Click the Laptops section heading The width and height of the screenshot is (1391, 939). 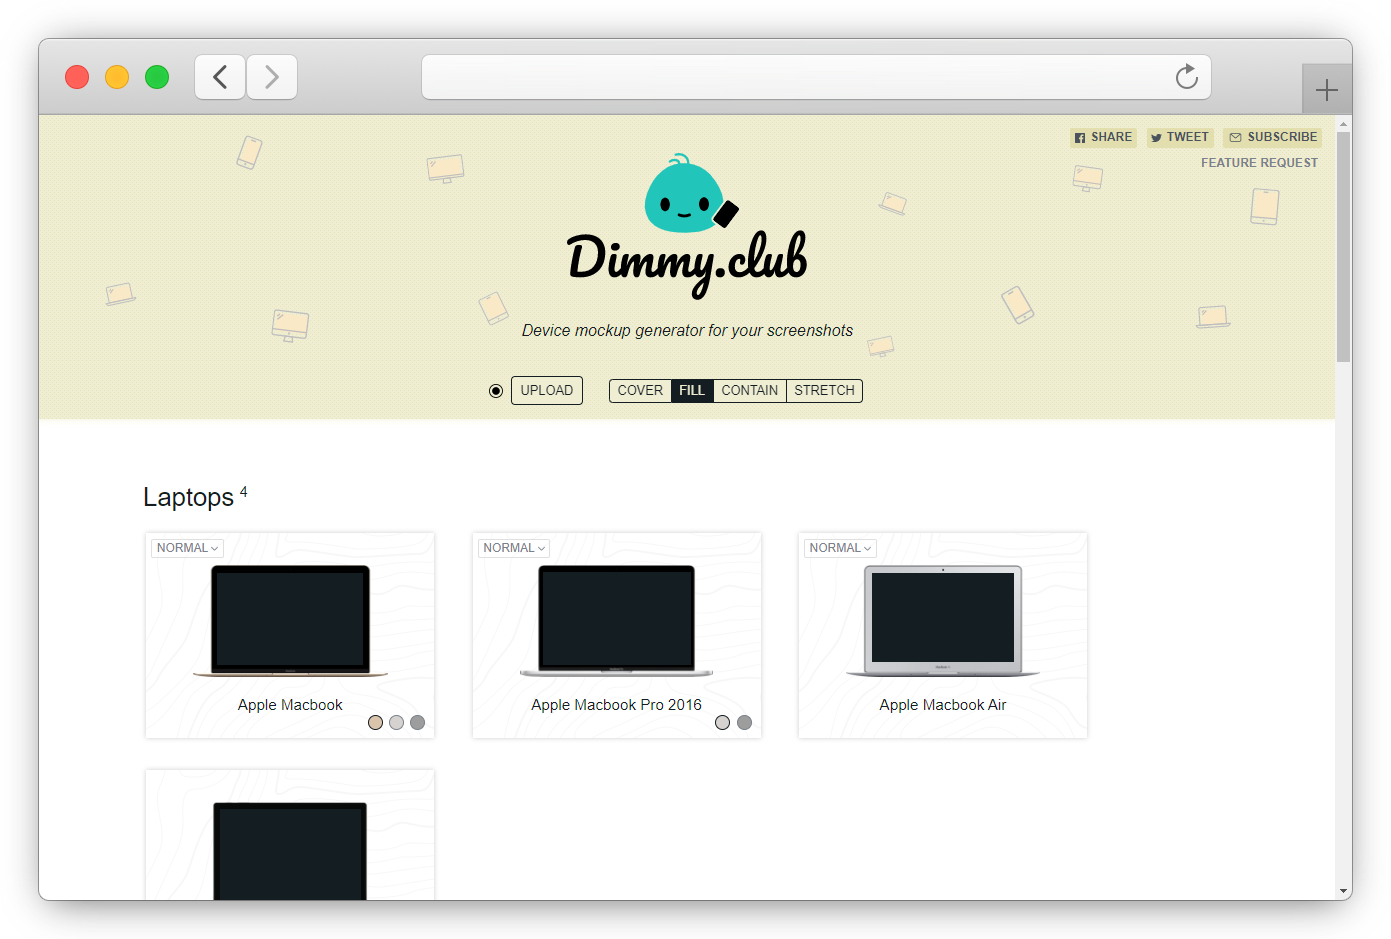point(188,497)
